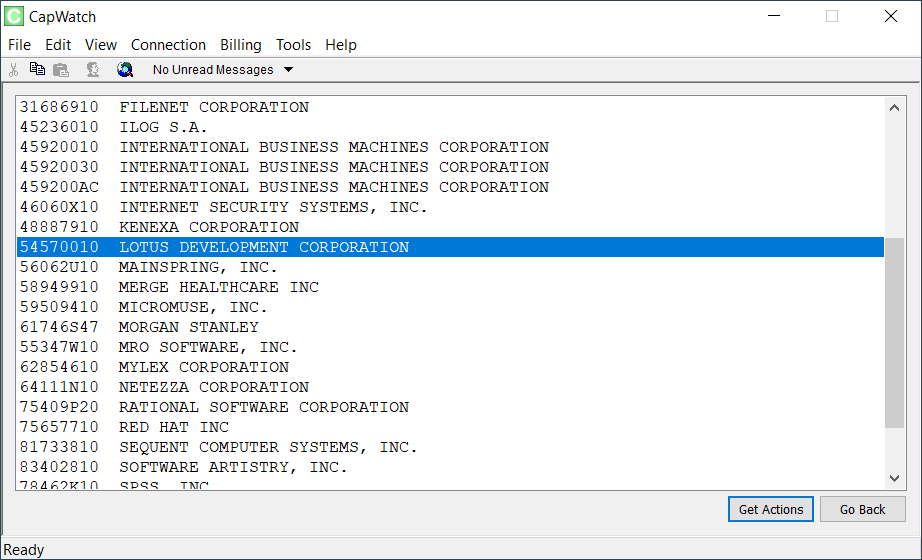Click the Go Back button

(863, 509)
